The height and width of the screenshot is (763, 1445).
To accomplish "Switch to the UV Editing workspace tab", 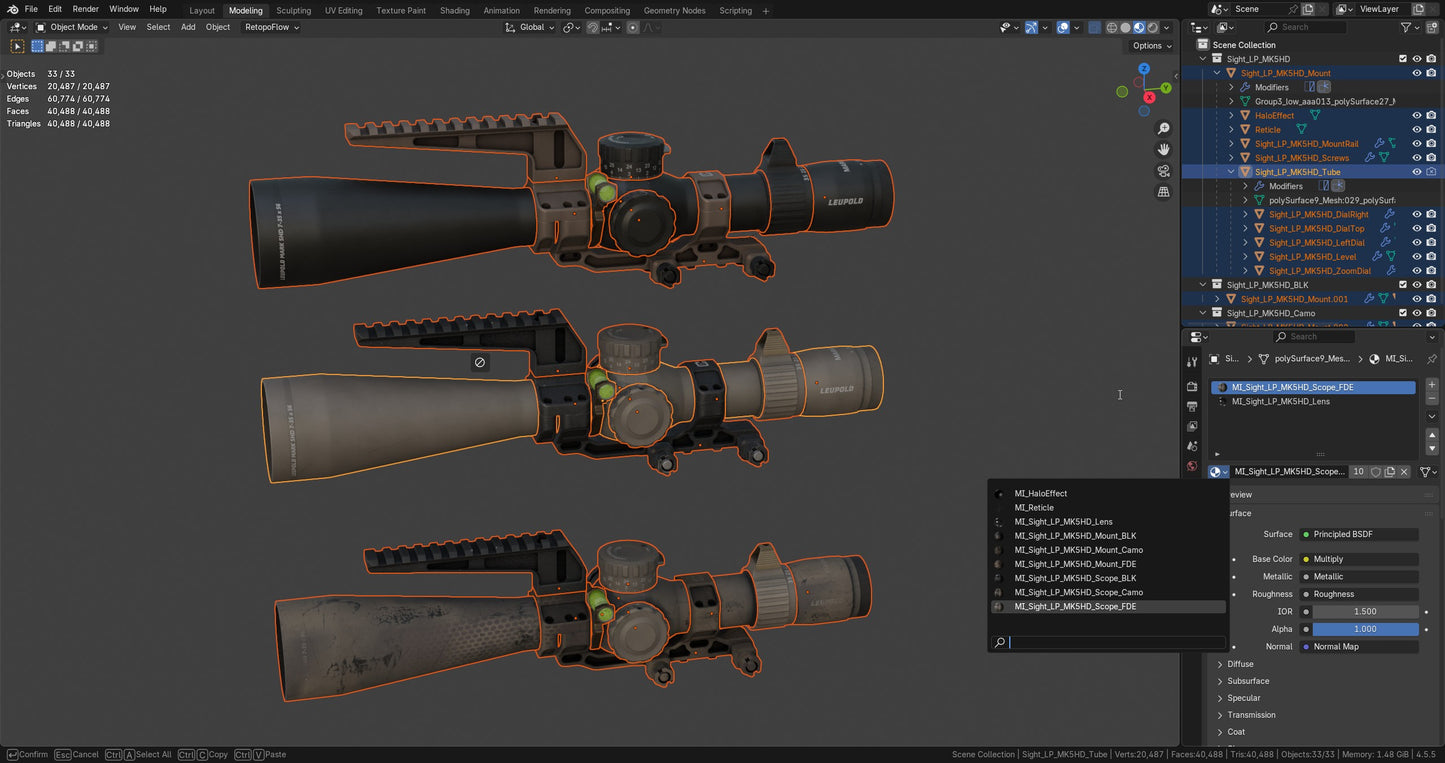I will click(x=343, y=10).
